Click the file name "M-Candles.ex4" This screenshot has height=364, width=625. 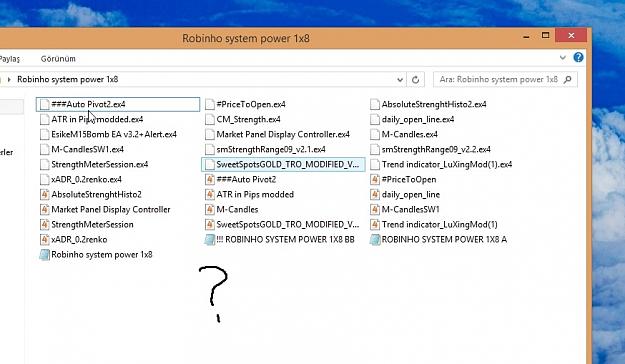[409, 134]
